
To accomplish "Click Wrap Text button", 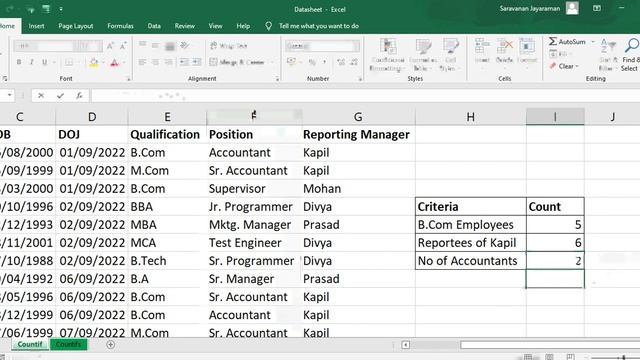I will click(x=229, y=46).
